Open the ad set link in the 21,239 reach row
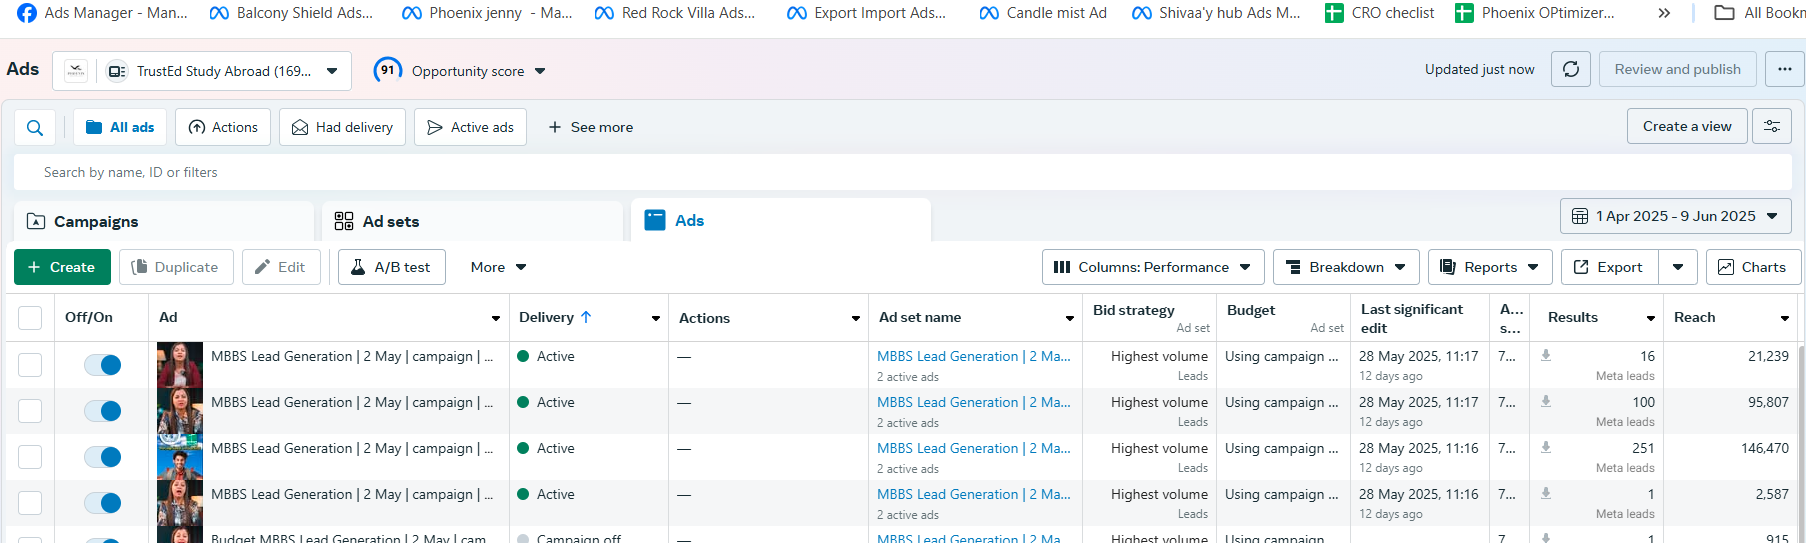This screenshot has height=543, width=1806. point(973,356)
